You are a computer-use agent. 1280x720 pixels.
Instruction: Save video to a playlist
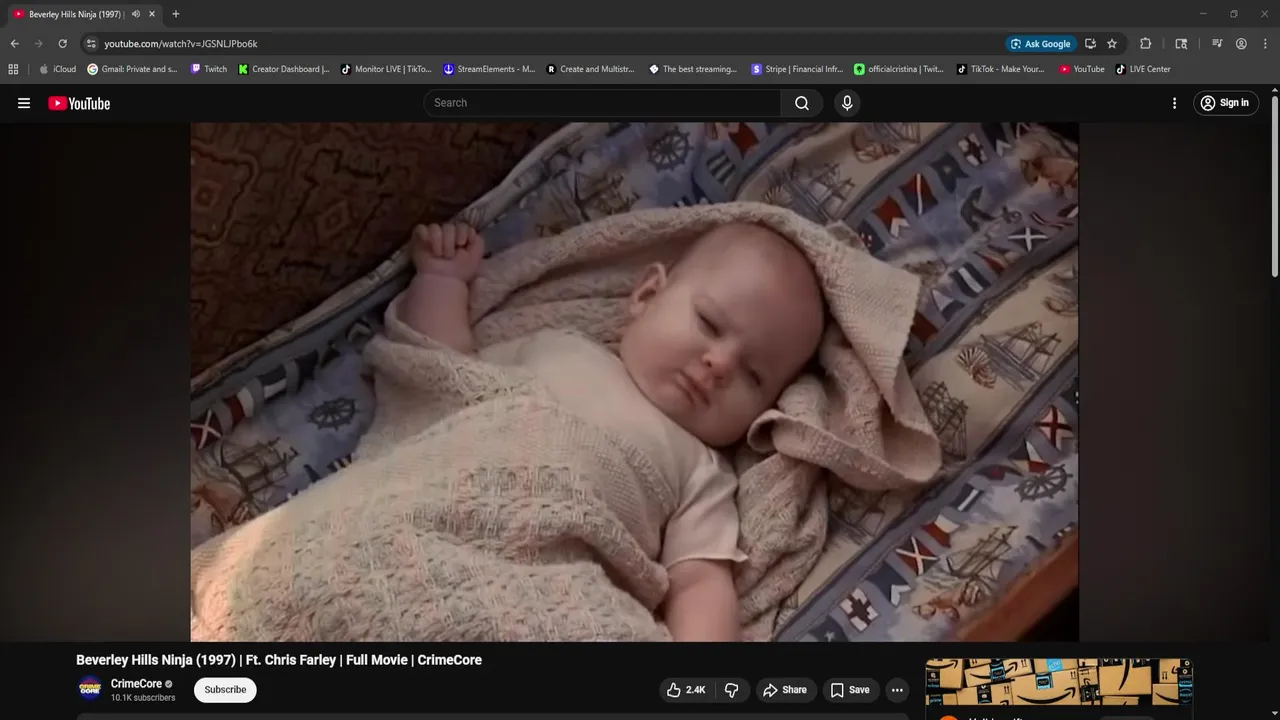850,690
